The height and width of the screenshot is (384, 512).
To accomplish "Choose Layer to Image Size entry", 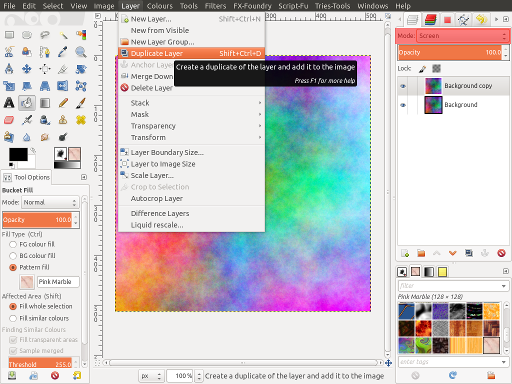I will [x=192, y=164].
